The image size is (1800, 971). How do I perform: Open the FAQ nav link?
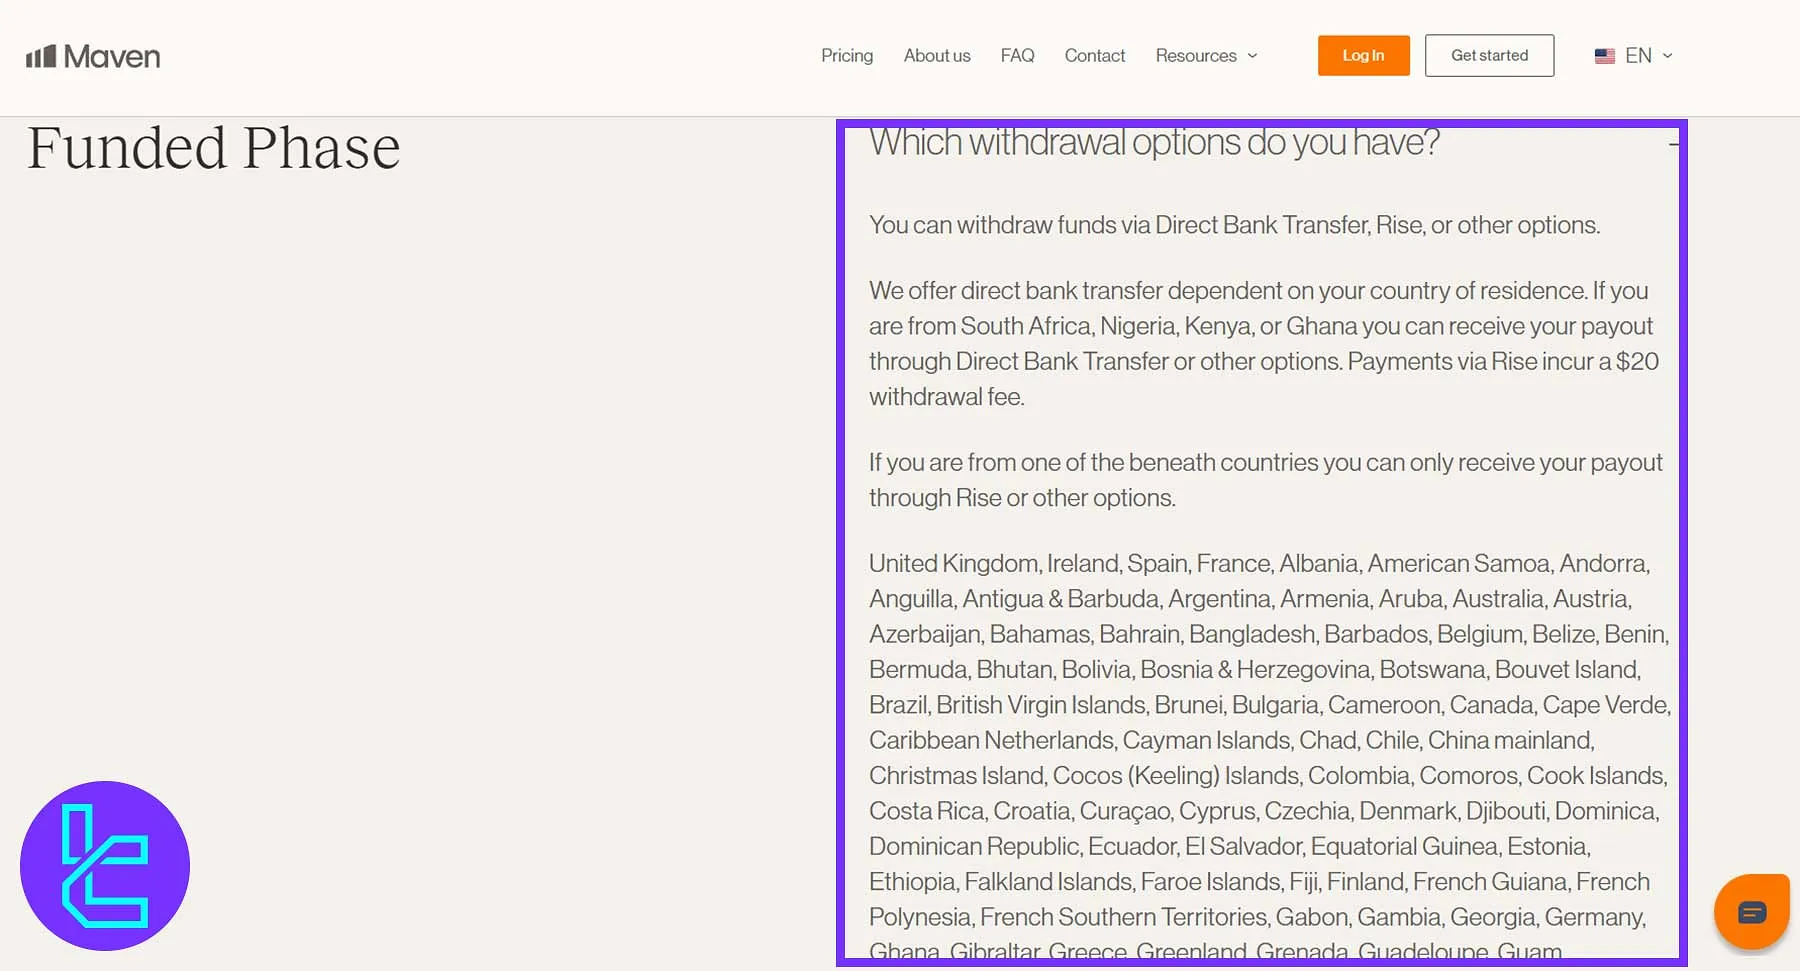[1017, 56]
